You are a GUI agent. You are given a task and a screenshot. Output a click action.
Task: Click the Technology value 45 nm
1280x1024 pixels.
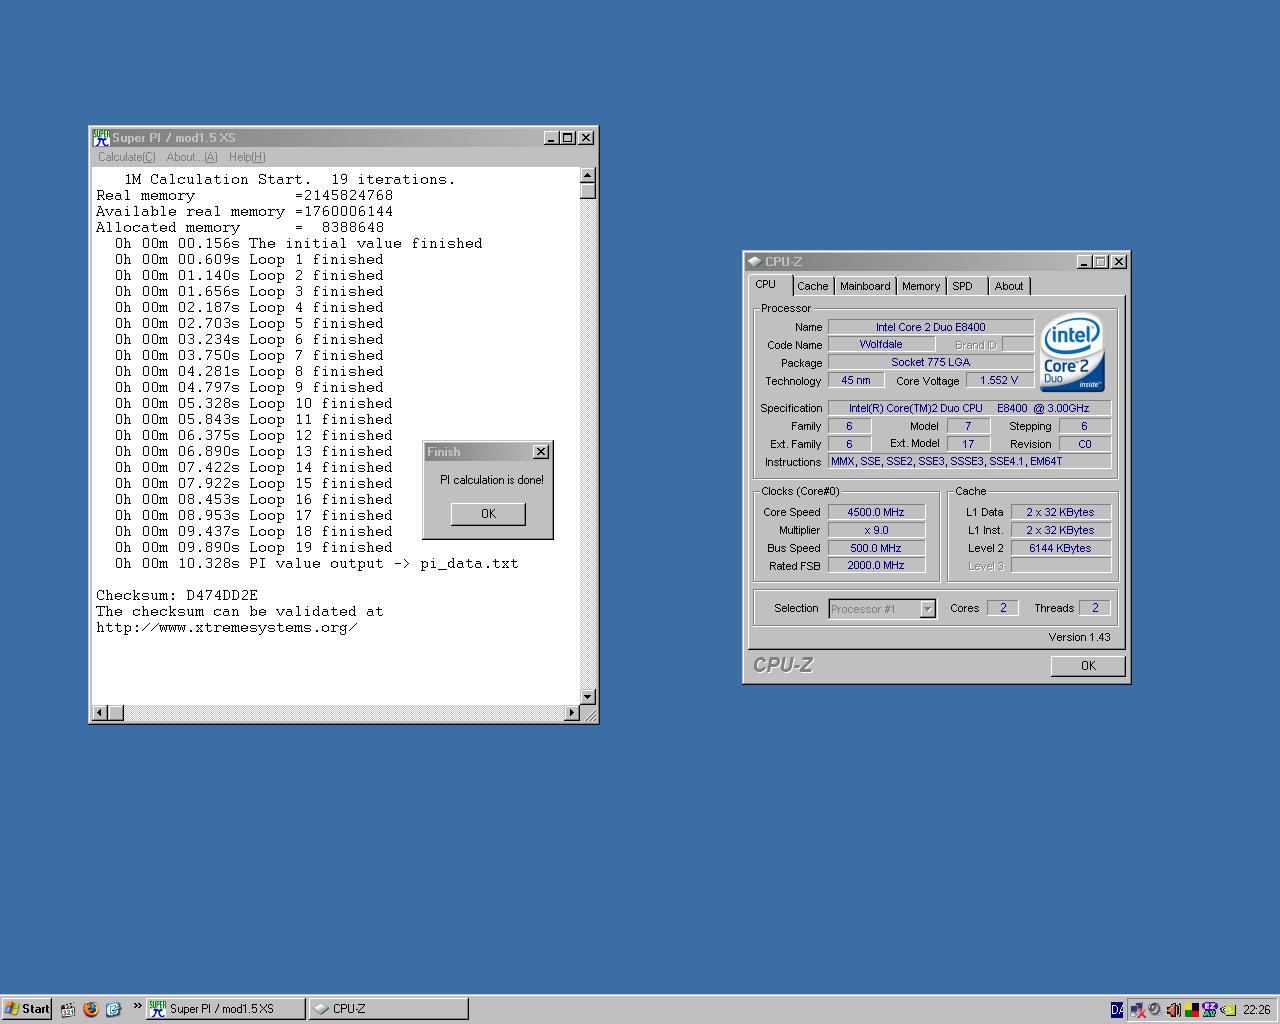[856, 380]
